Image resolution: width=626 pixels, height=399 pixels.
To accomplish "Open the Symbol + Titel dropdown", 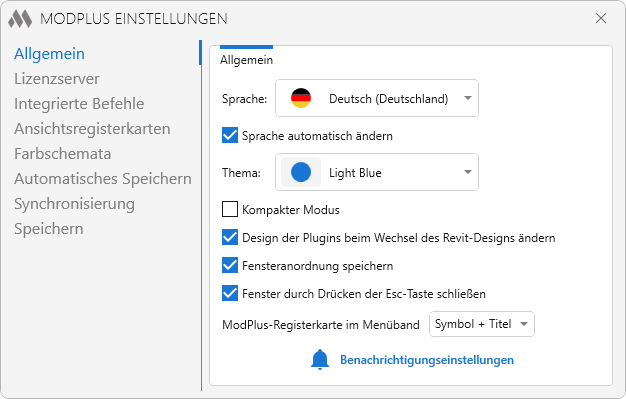I will point(482,324).
